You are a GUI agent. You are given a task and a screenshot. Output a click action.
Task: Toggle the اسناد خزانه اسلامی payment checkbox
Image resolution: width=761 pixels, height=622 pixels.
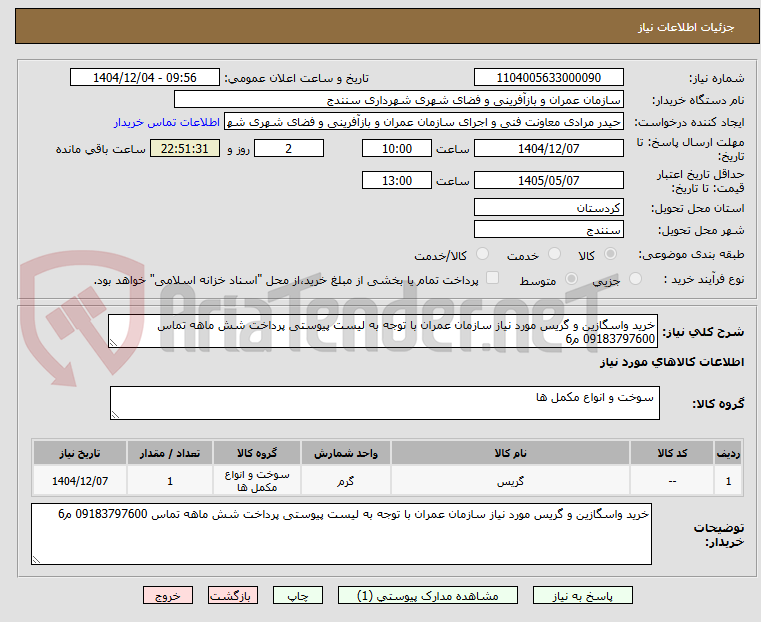(493, 278)
